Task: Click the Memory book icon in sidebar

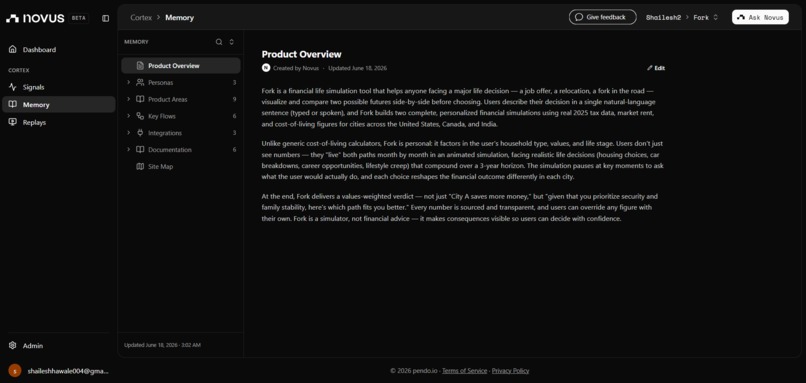Action: [x=13, y=104]
